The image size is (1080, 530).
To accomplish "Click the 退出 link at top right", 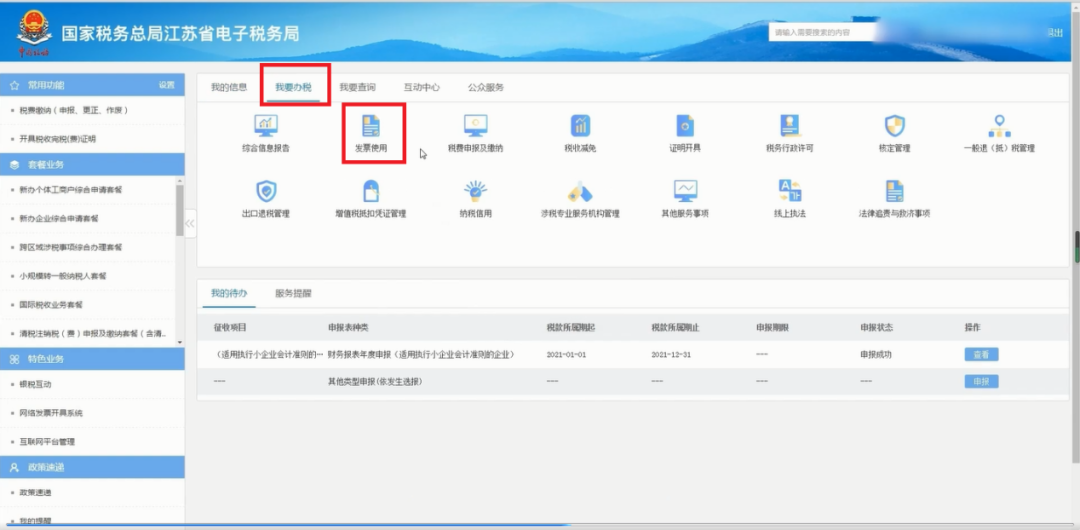I will (1055, 32).
